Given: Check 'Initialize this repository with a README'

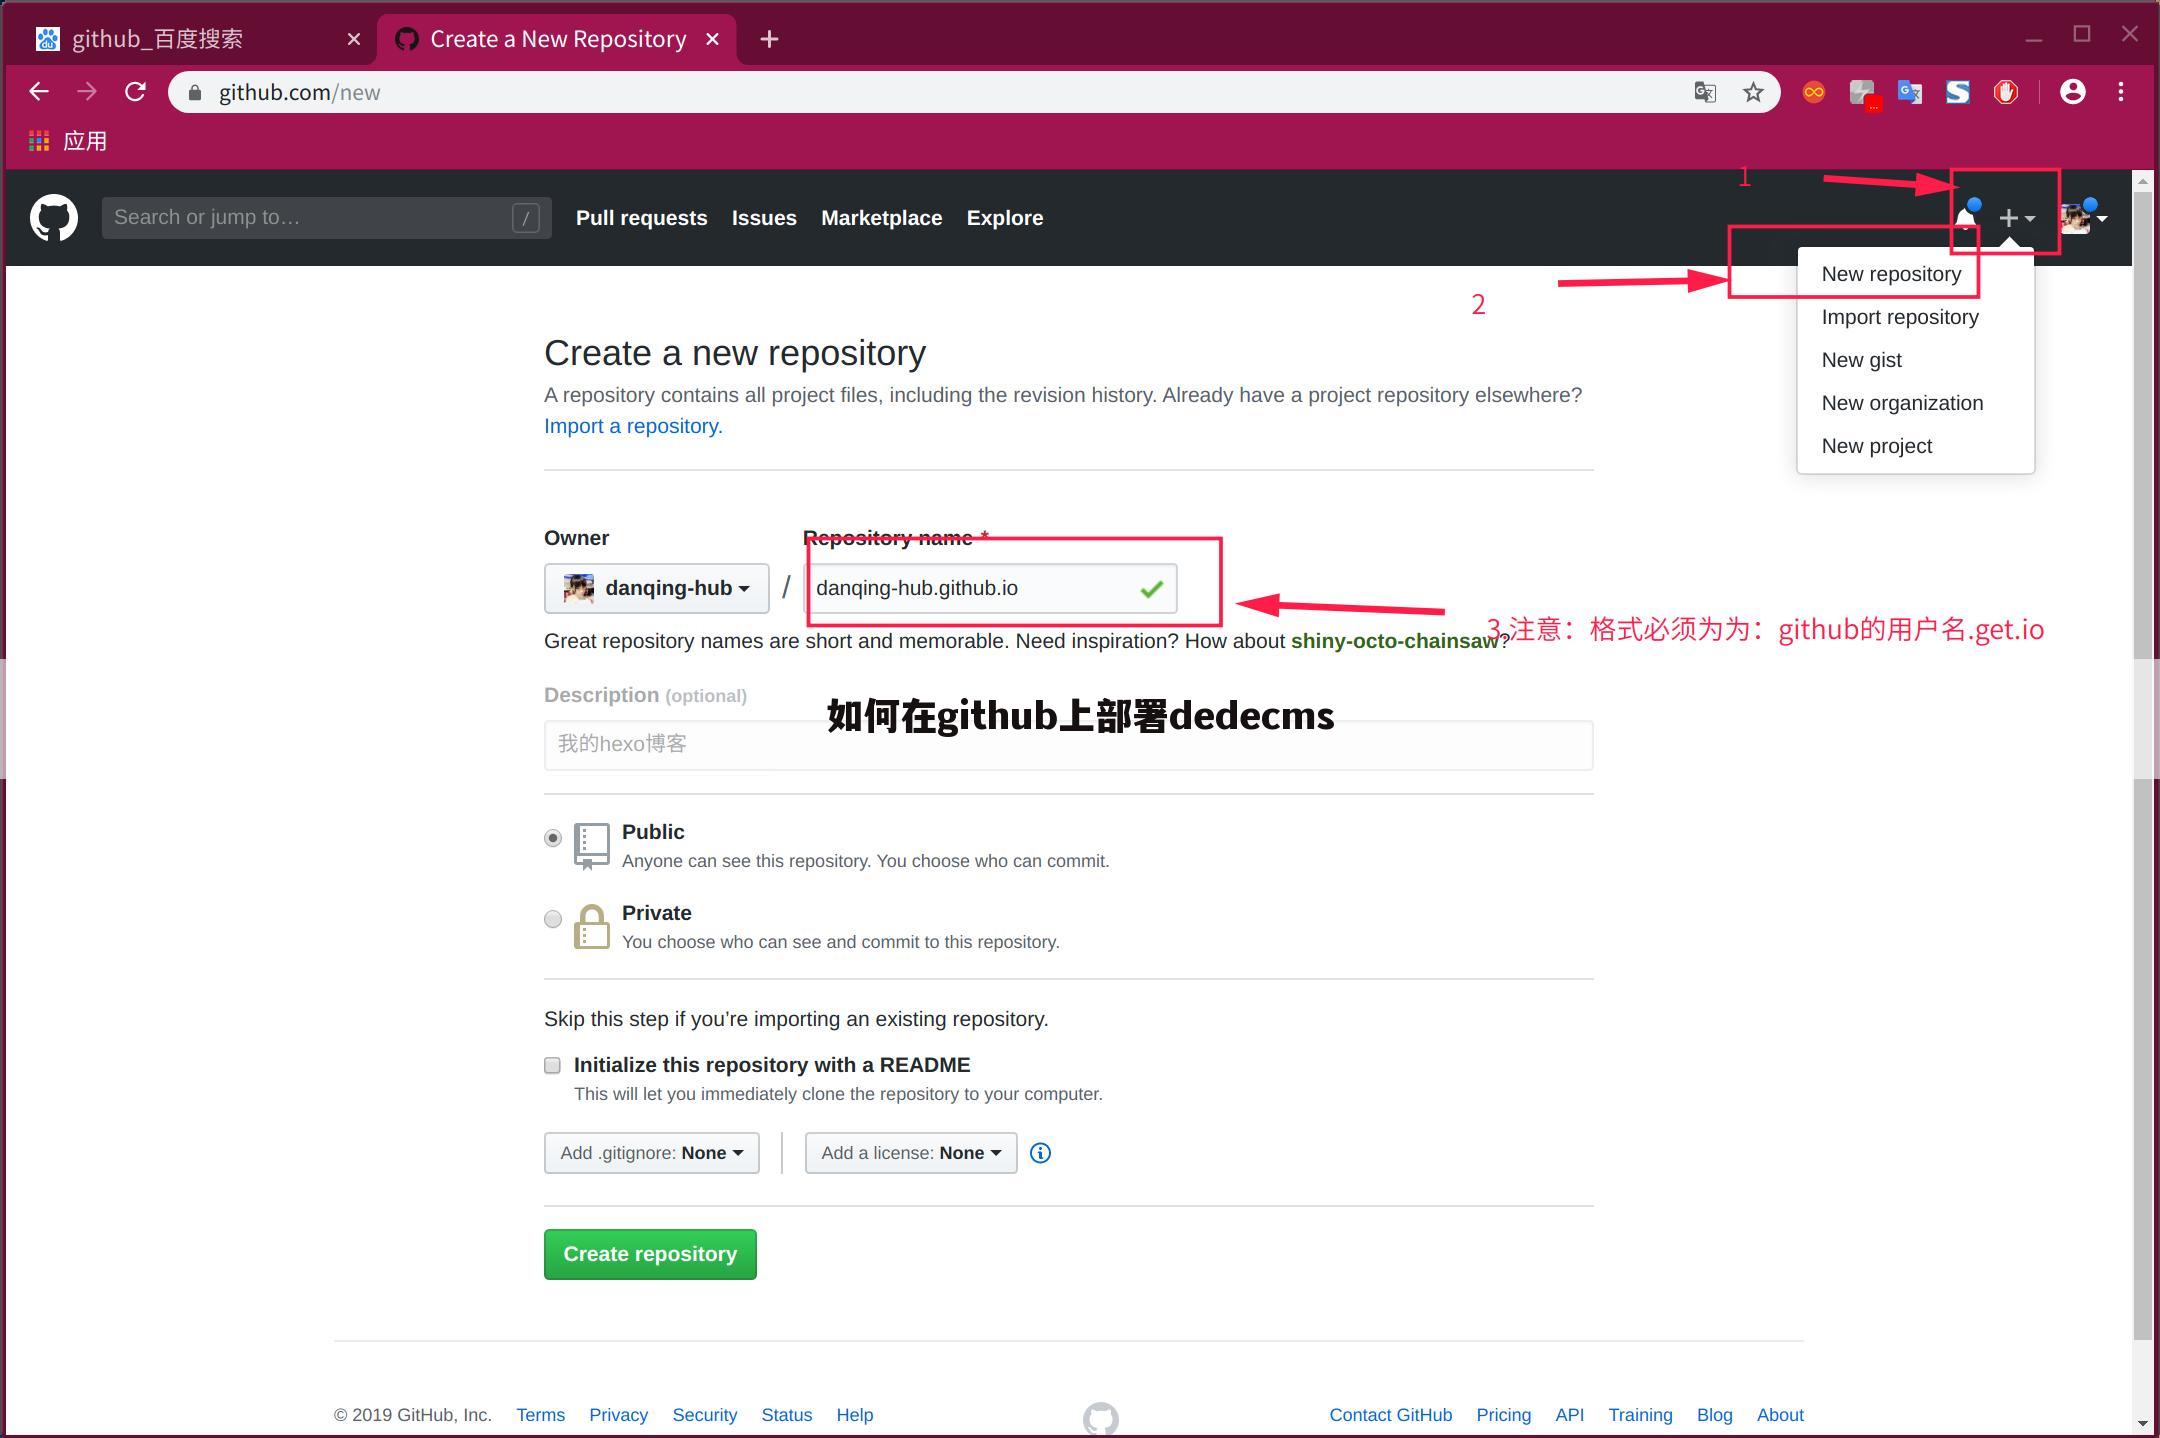Looking at the screenshot, I should (552, 1065).
